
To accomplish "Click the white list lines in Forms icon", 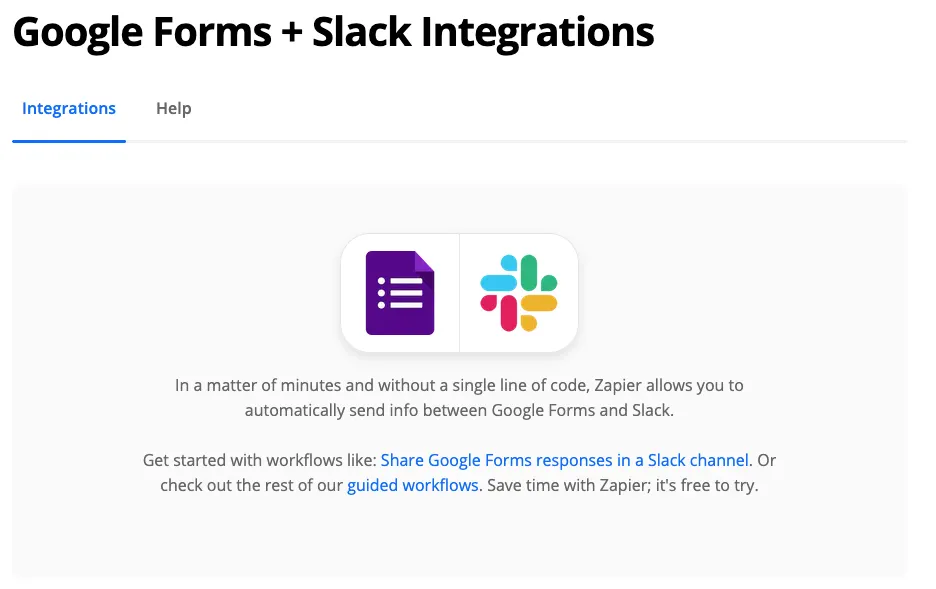I will 400,293.
